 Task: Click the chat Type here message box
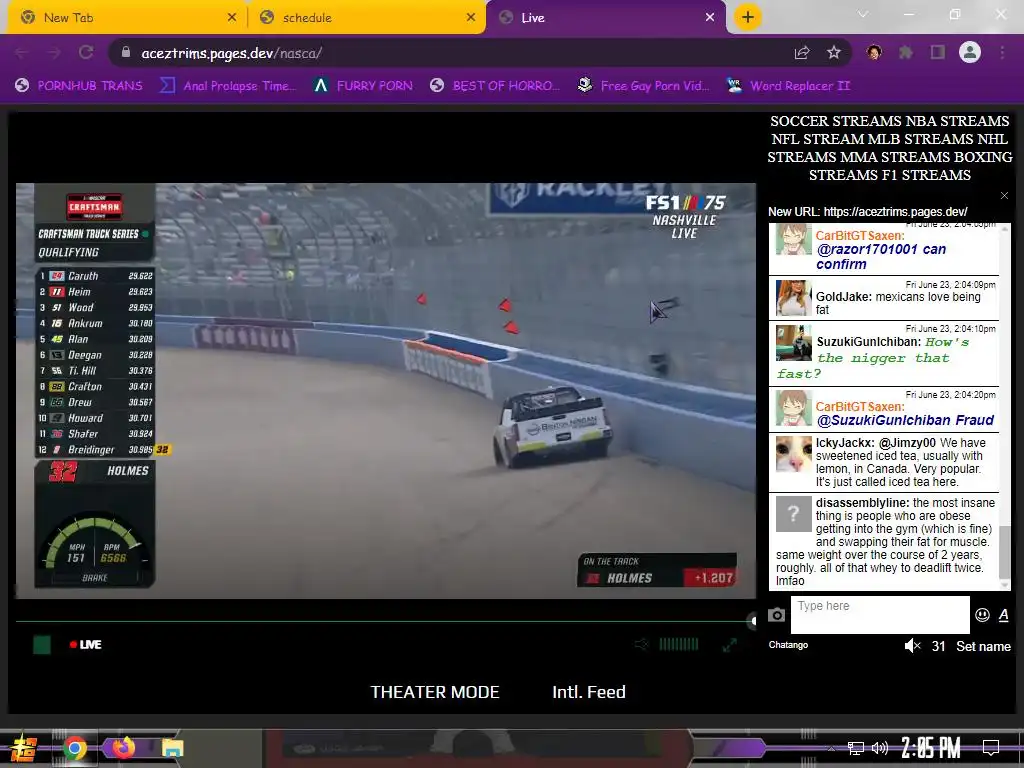pos(880,615)
